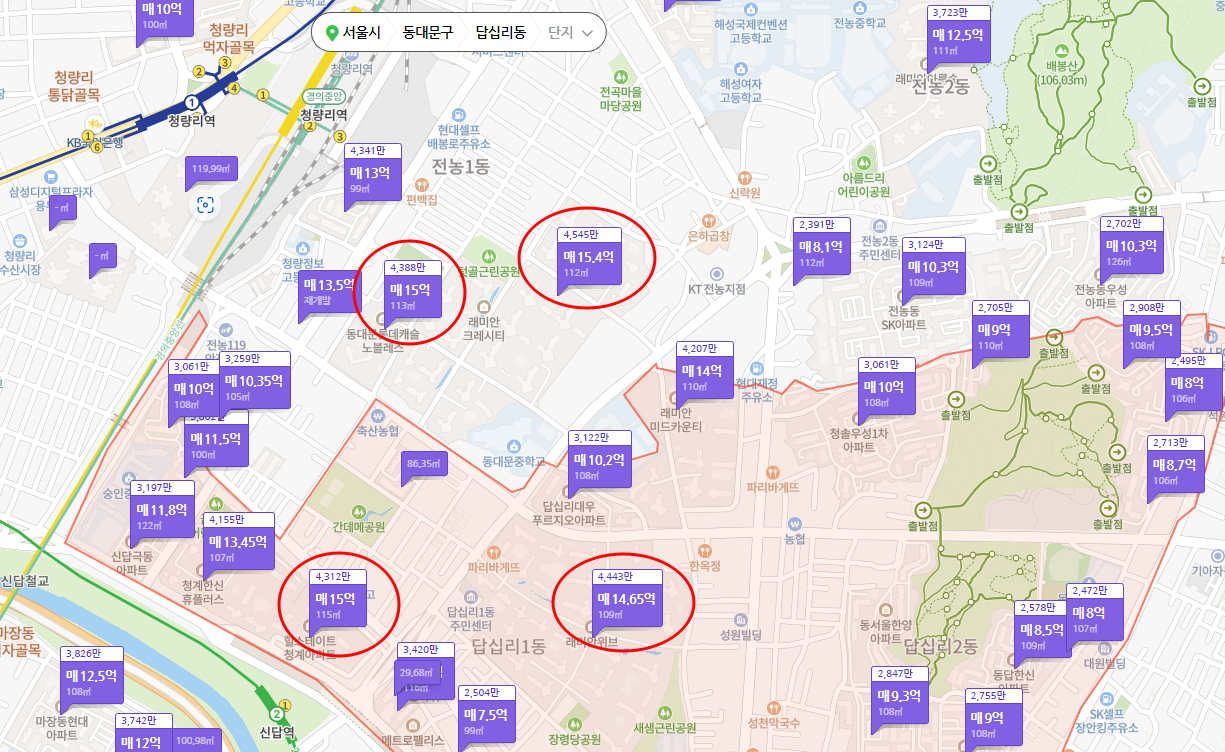
Task: Click the 신답역 subway station icon
Action: pyautogui.click(x=277, y=713)
